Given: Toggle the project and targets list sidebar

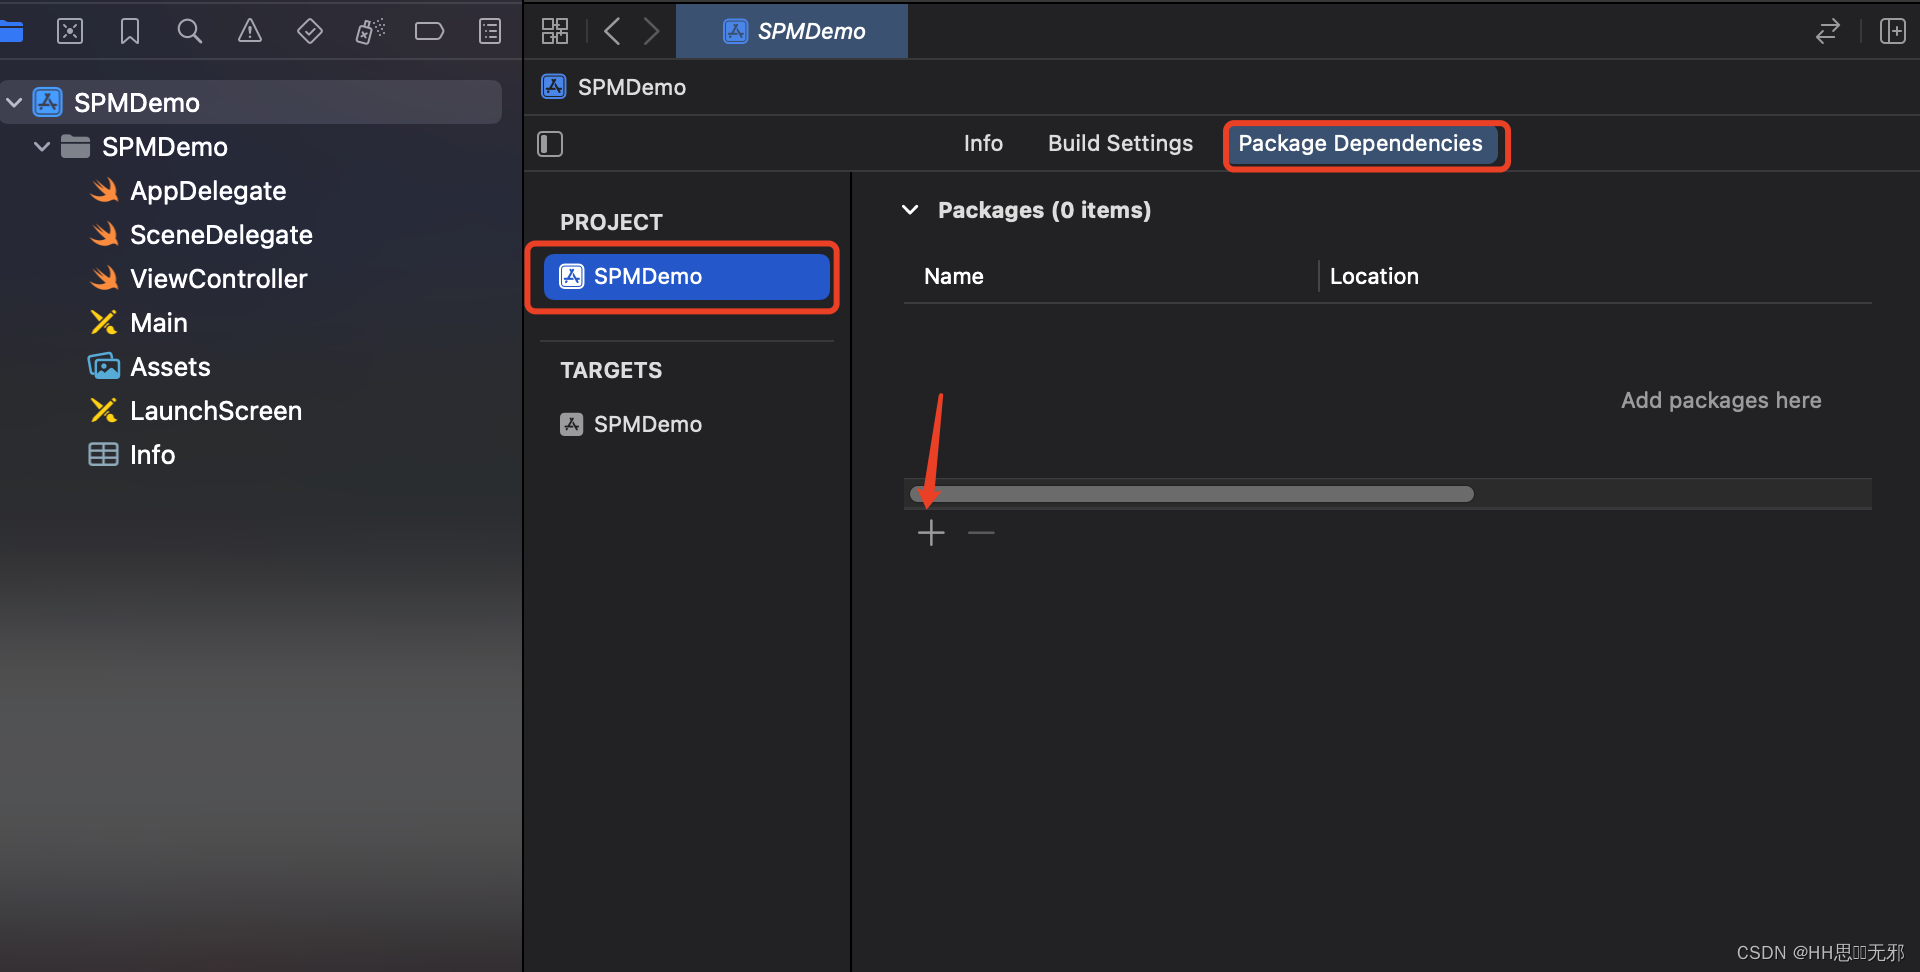Looking at the screenshot, I should coord(550,144).
